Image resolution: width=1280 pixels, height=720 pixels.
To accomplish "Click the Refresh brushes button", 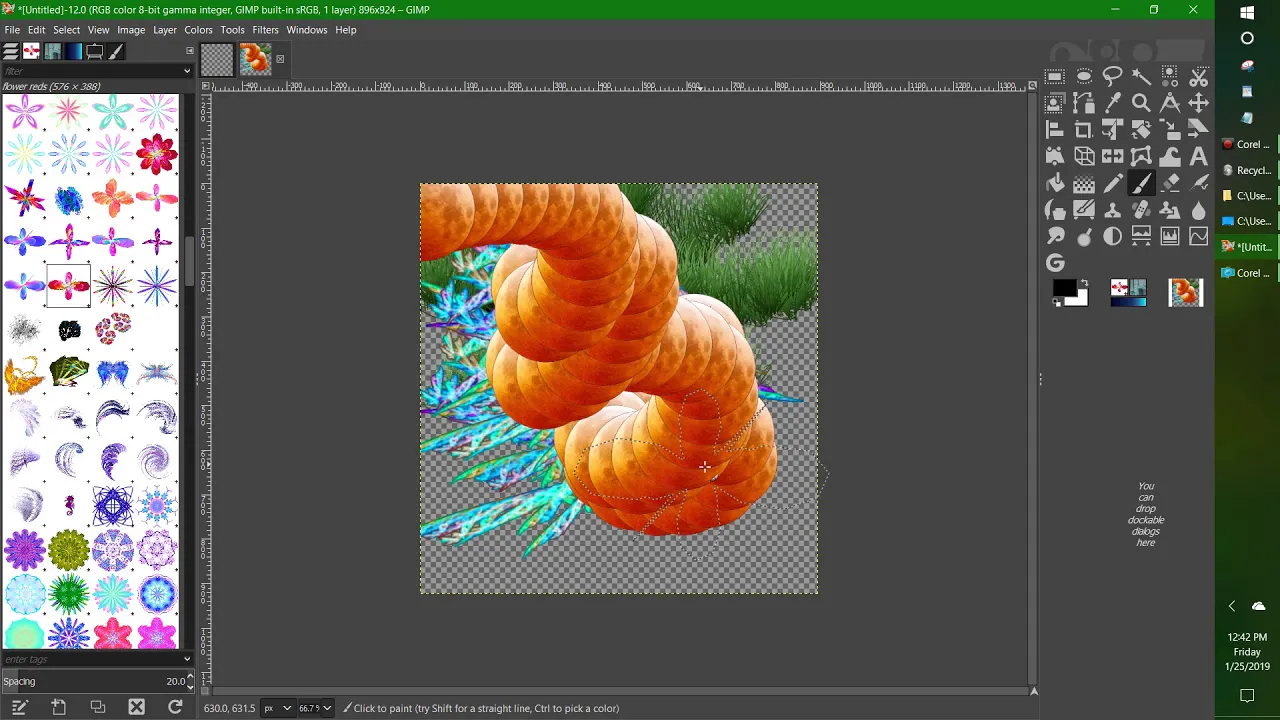I will coord(175,707).
